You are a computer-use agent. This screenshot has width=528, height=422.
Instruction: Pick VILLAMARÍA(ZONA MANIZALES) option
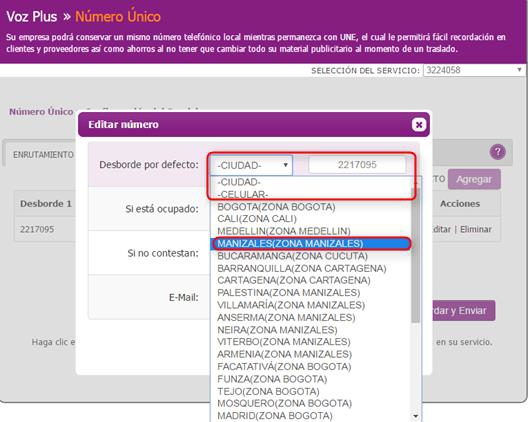click(311, 305)
